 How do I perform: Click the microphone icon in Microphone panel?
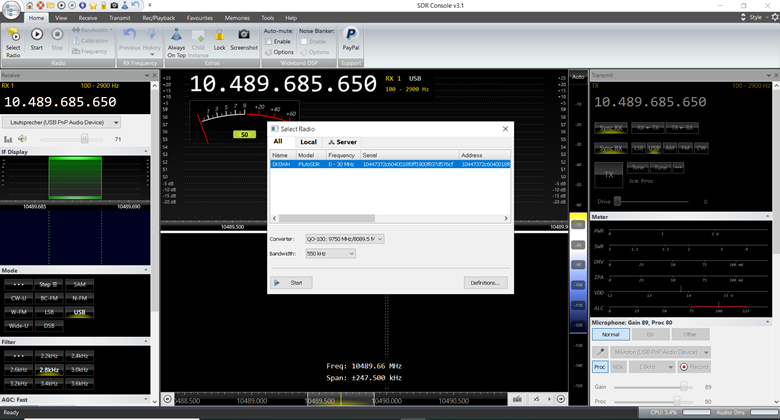click(x=600, y=352)
